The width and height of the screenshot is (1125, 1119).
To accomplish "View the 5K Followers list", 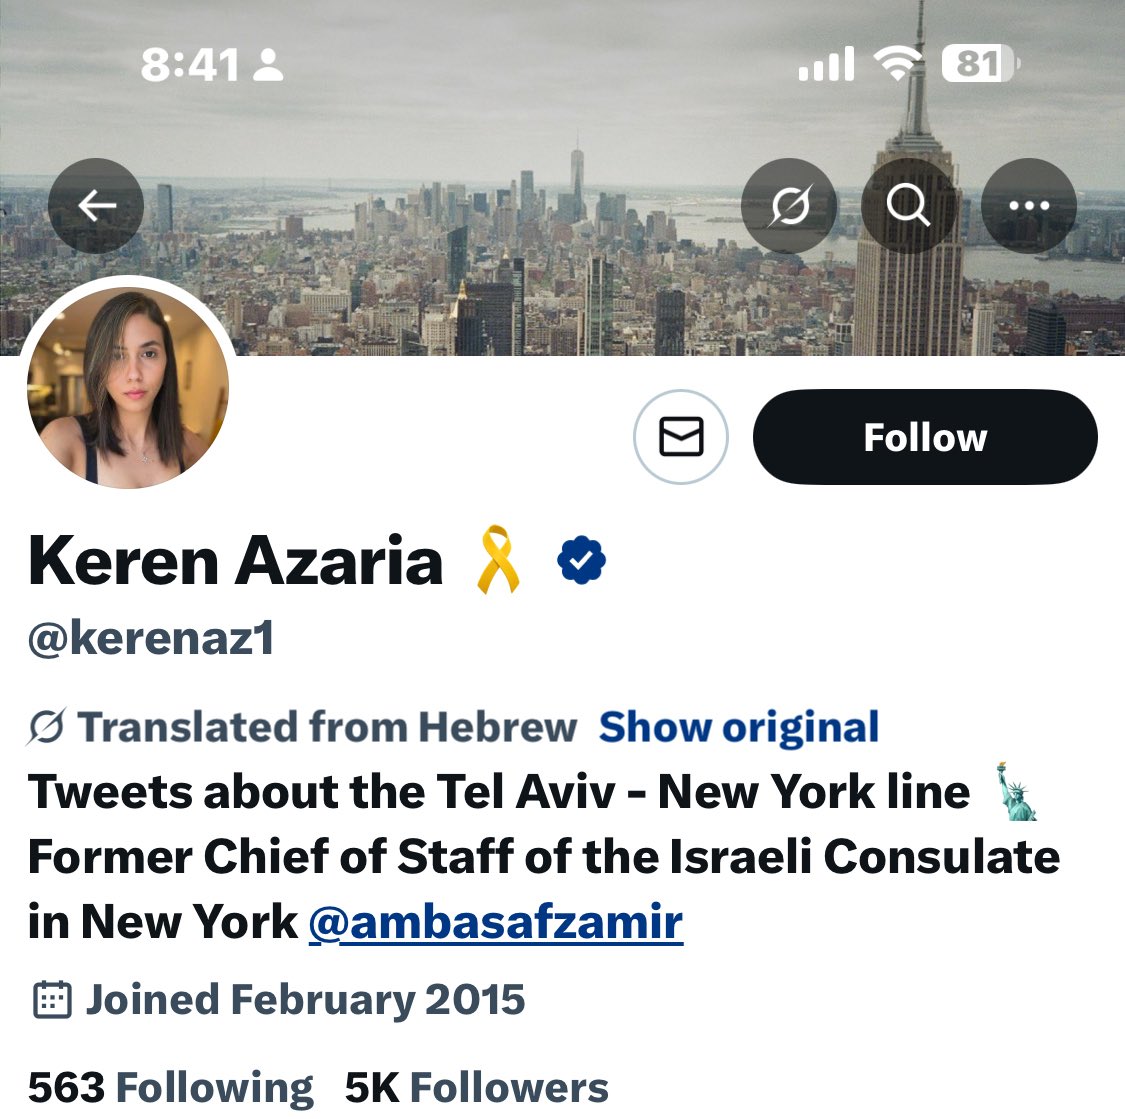I will point(476,1087).
